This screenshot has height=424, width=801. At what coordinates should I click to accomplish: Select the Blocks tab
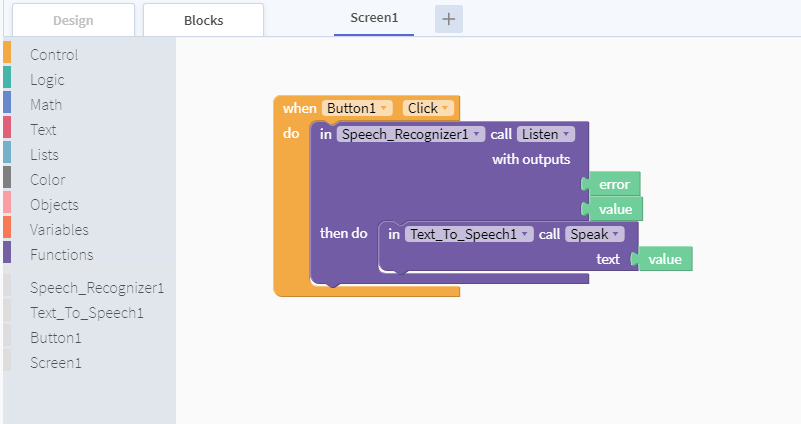[x=204, y=20]
